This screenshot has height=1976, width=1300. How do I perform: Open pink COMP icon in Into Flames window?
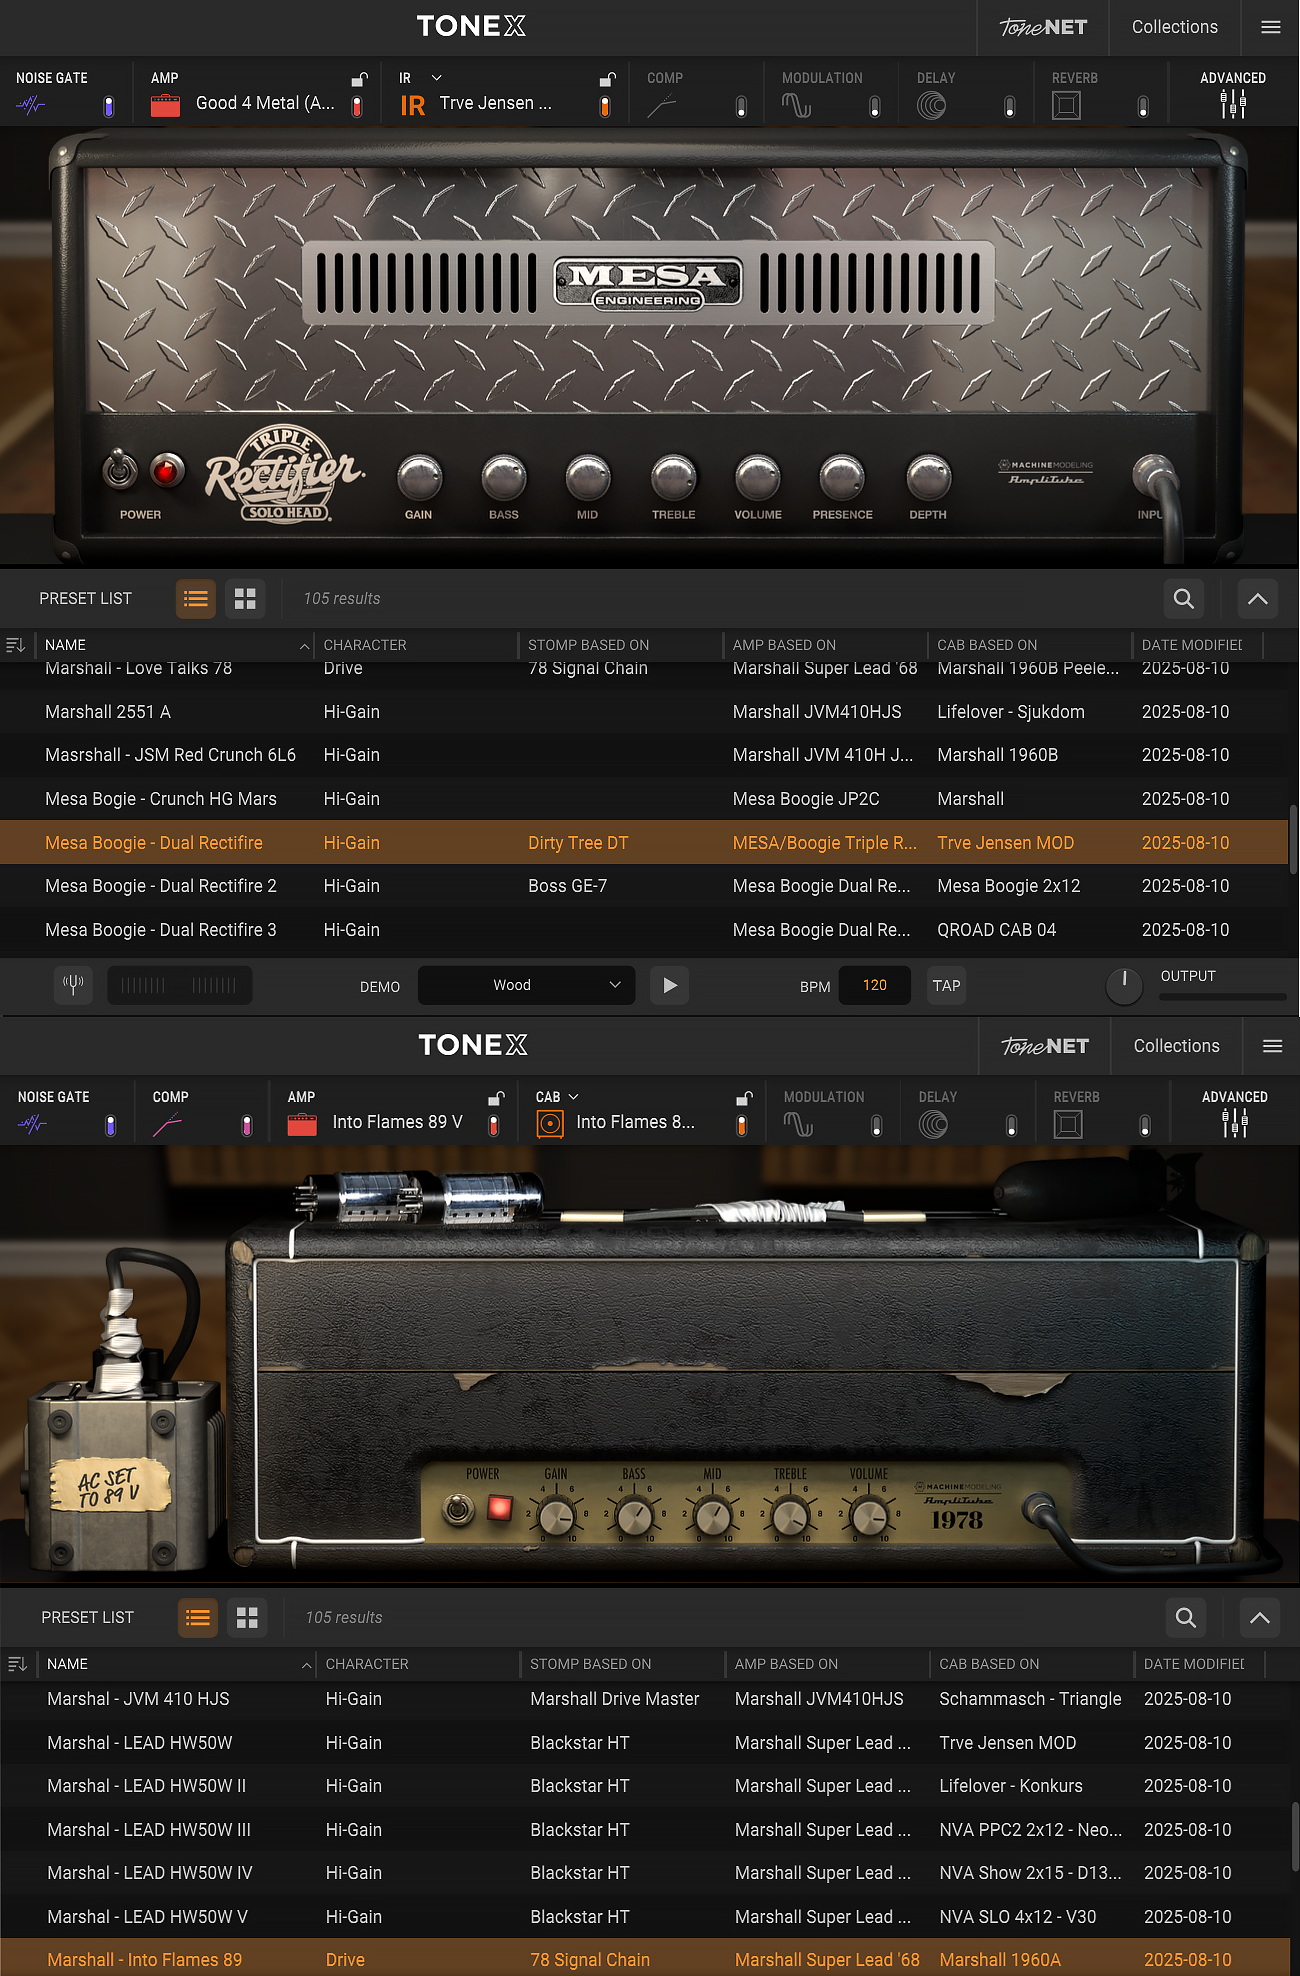point(168,1125)
